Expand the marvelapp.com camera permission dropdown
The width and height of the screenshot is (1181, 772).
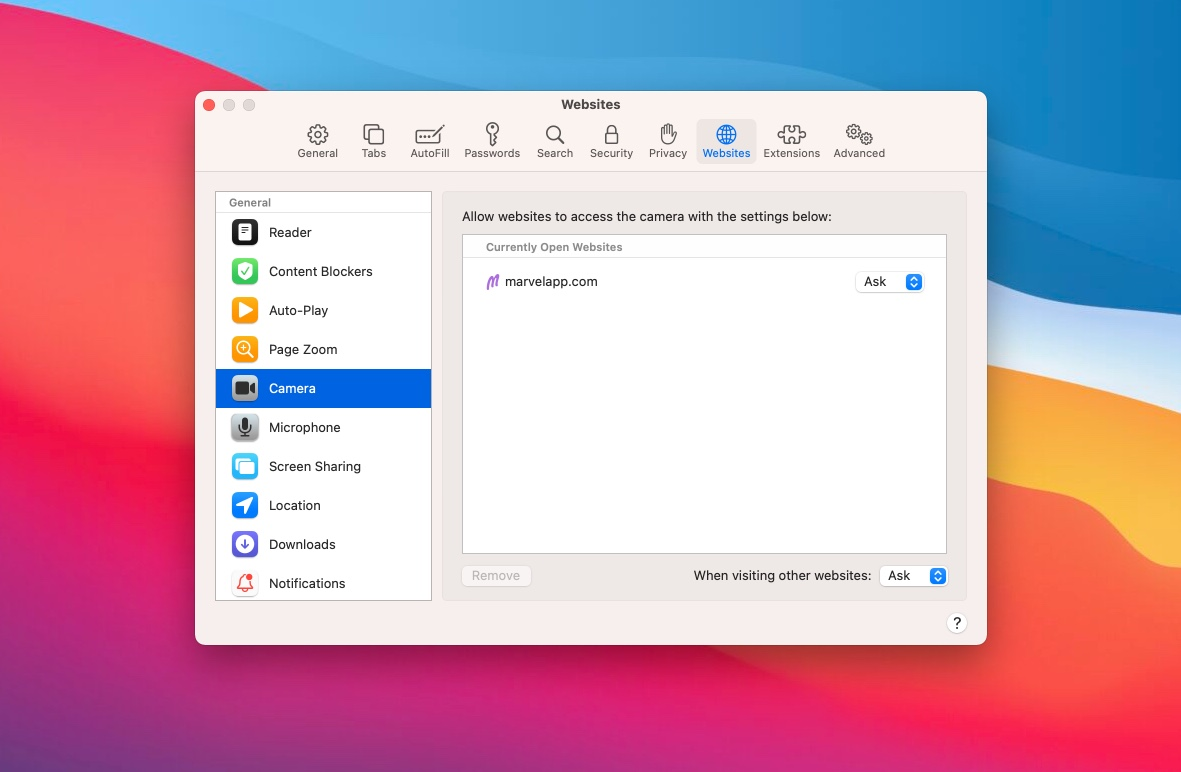pyautogui.click(x=889, y=282)
